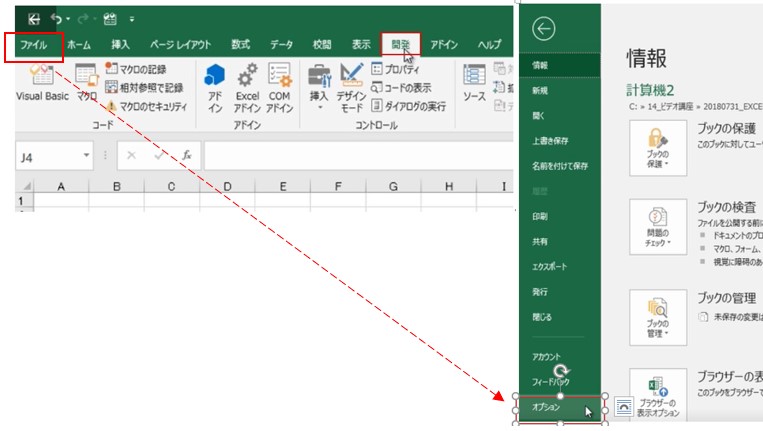Click inside the formula bar input
Viewport: 763px width, 431px height.
pyautogui.click(x=359, y=156)
